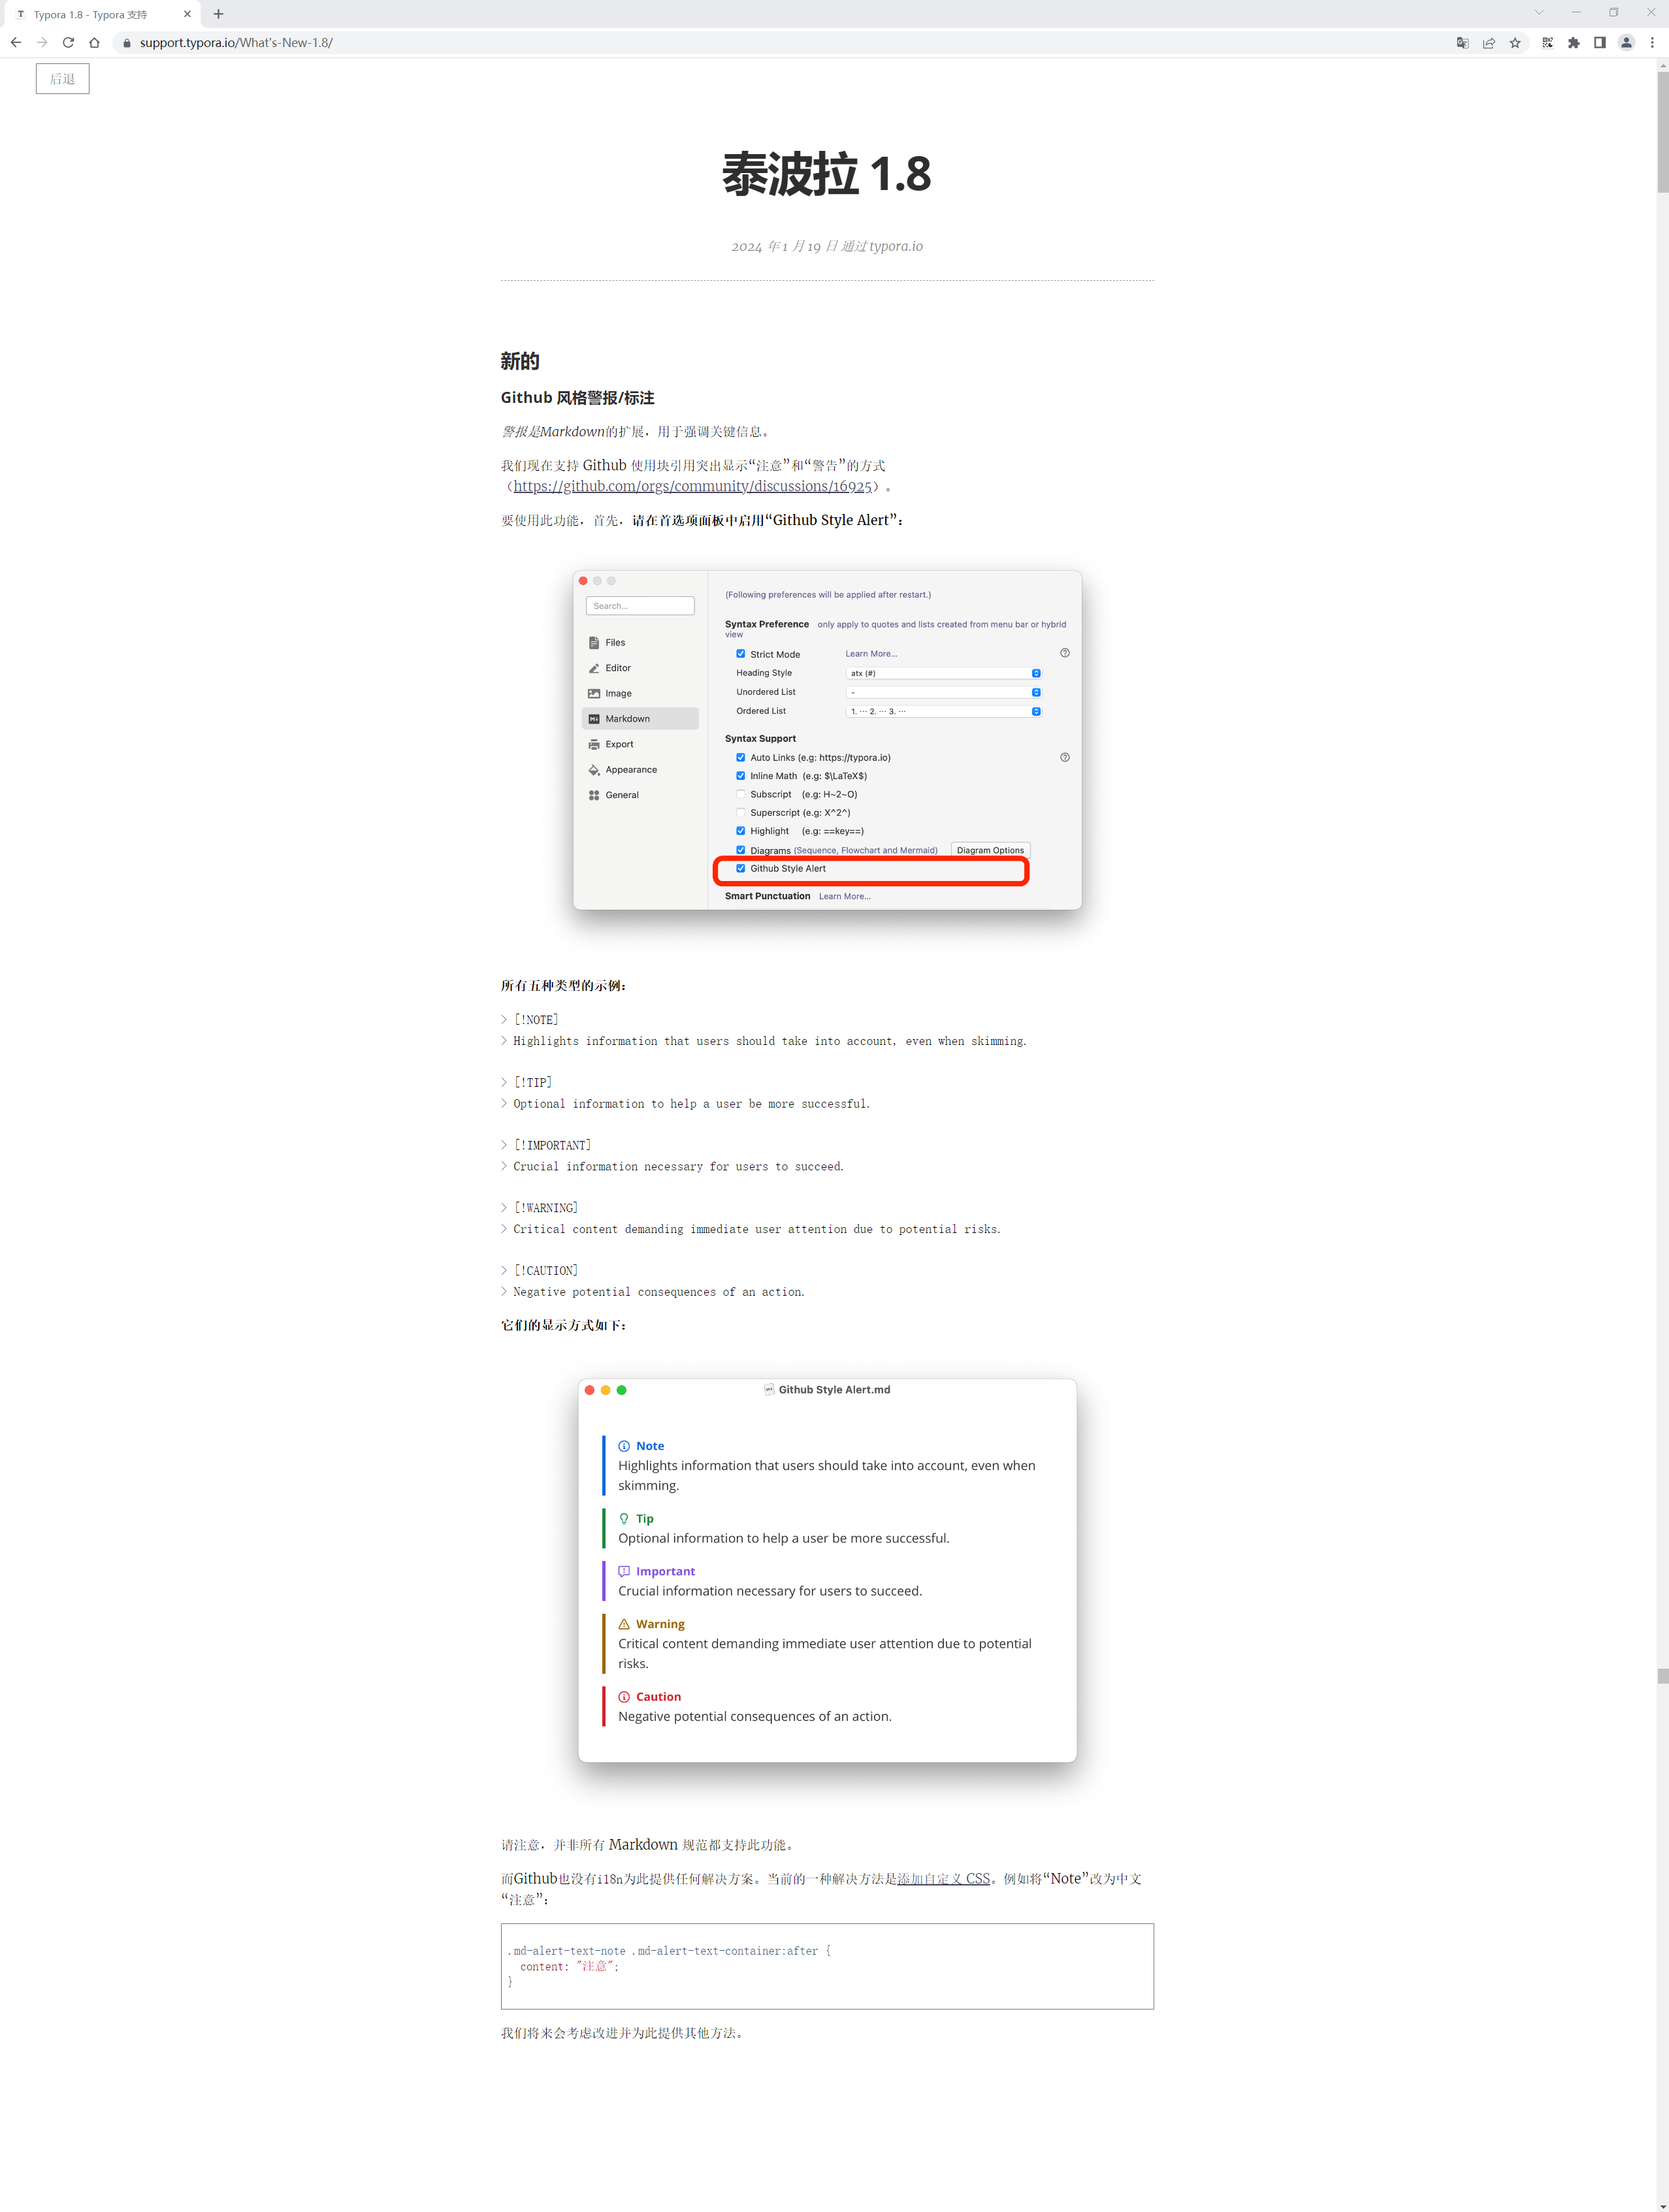The image size is (1669, 2212).
Task: Click the typora.io date byline text
Action: coord(827,246)
